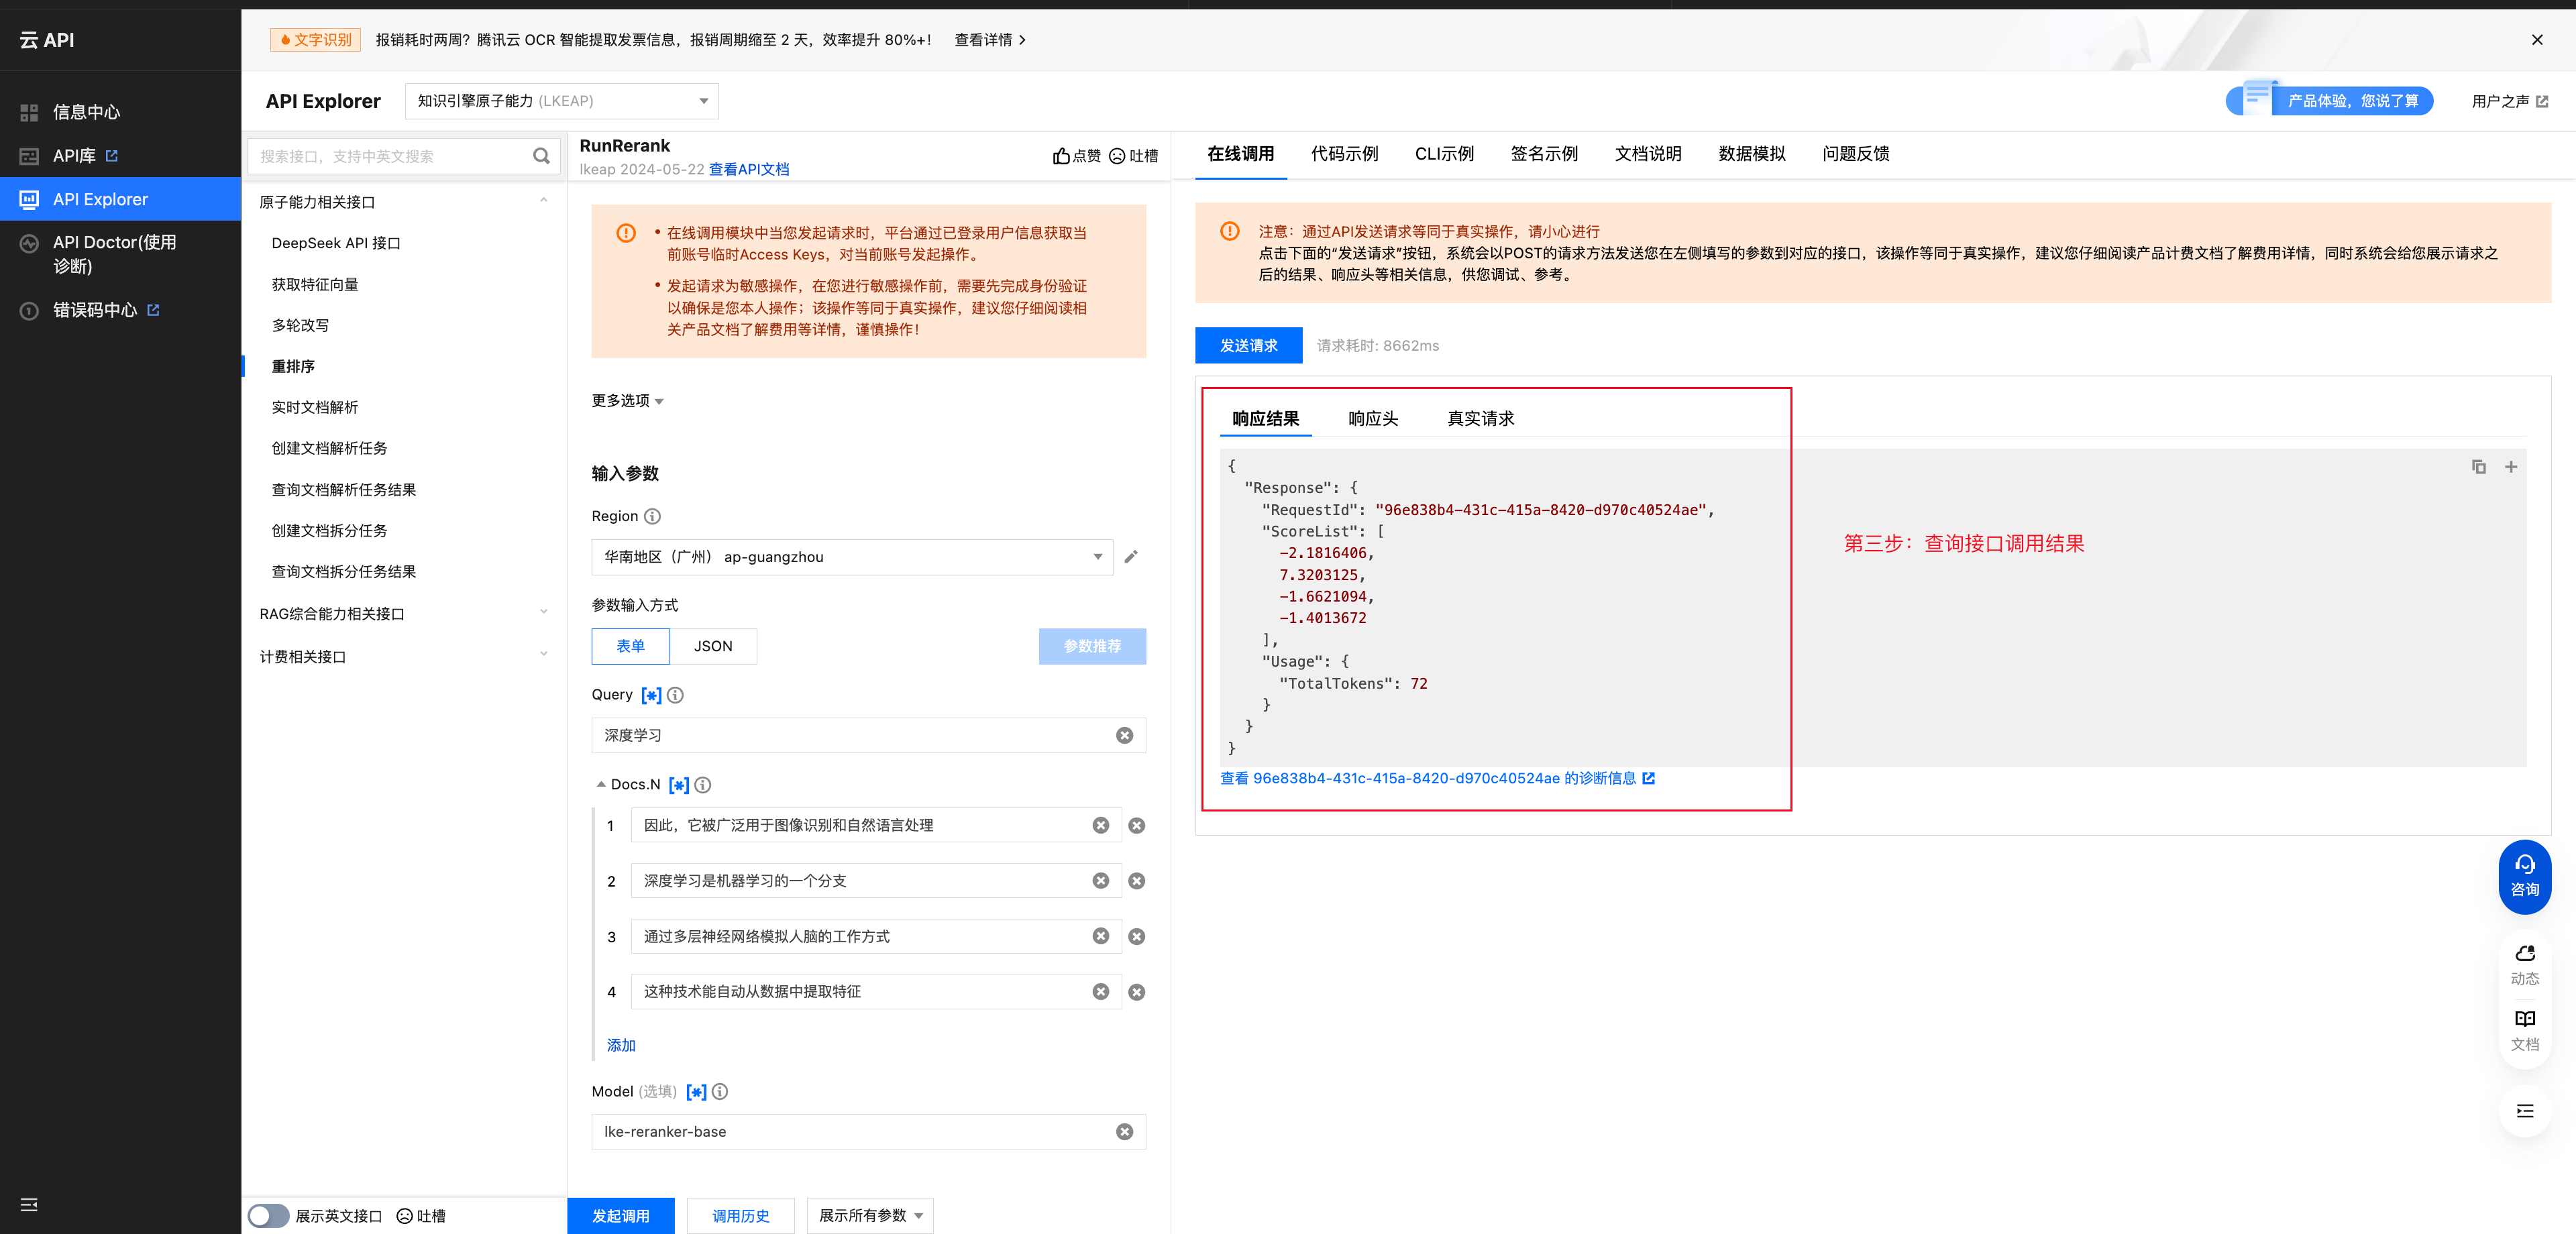2576x1234 pixels.
Task: Click the Docs.N info icon
Action: pyautogui.click(x=703, y=785)
